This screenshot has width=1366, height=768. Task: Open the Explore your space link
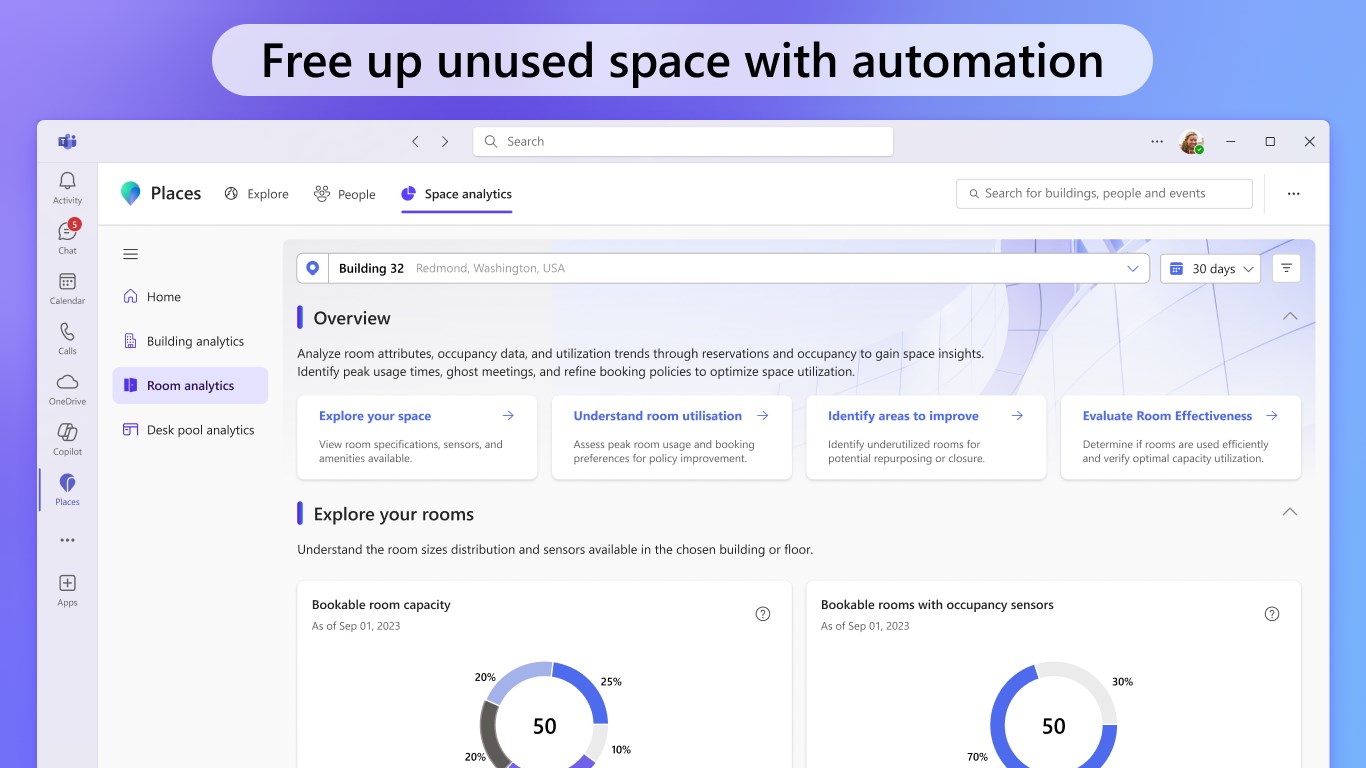(375, 416)
